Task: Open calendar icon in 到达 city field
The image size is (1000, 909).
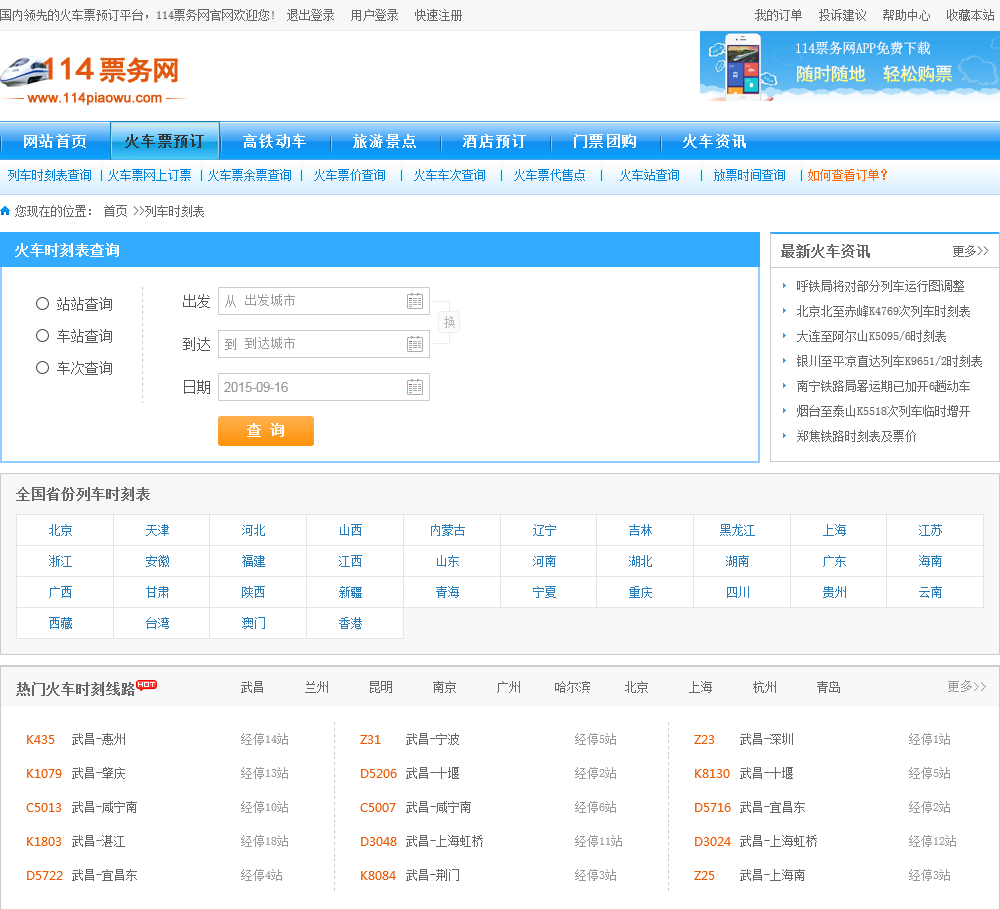Action: coord(415,344)
